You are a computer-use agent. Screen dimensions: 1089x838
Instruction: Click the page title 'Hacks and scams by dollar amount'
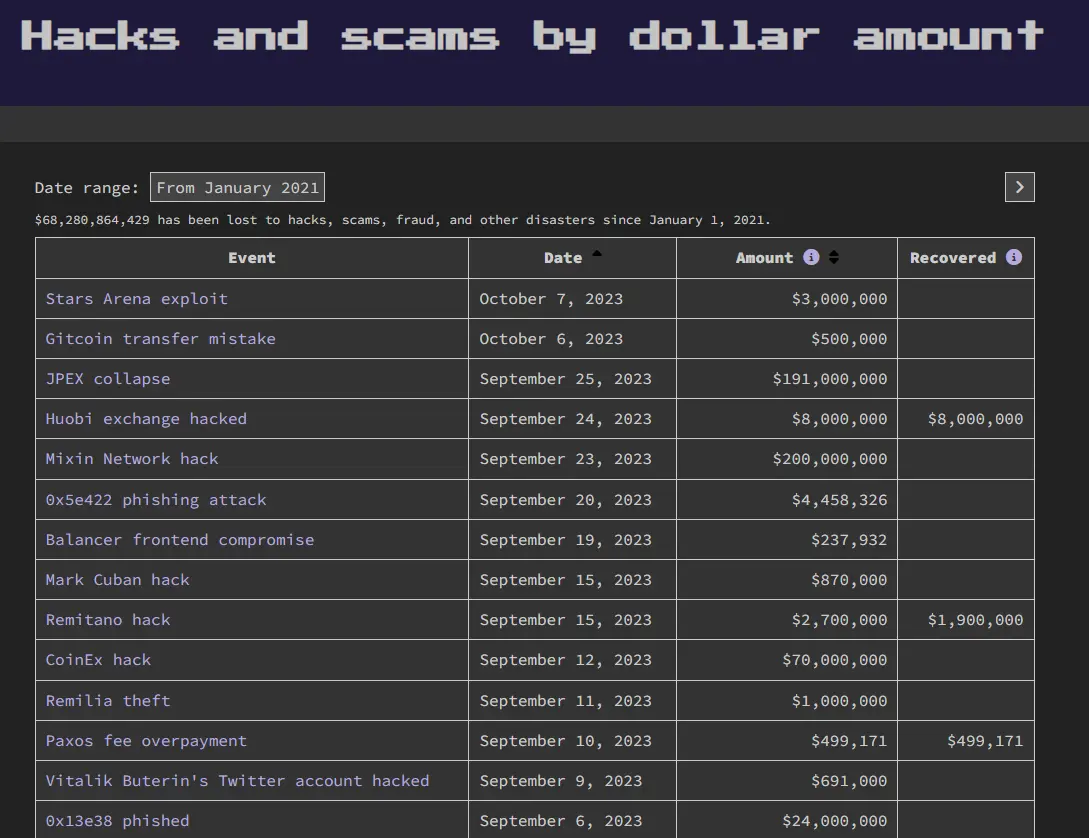tap(532, 36)
